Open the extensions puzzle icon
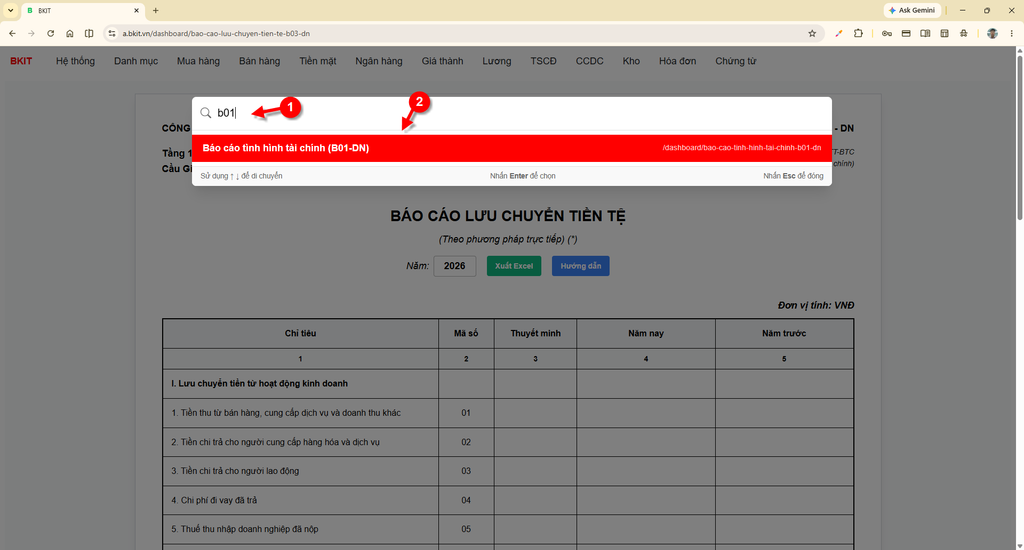This screenshot has width=1024, height=550. pos(858,33)
